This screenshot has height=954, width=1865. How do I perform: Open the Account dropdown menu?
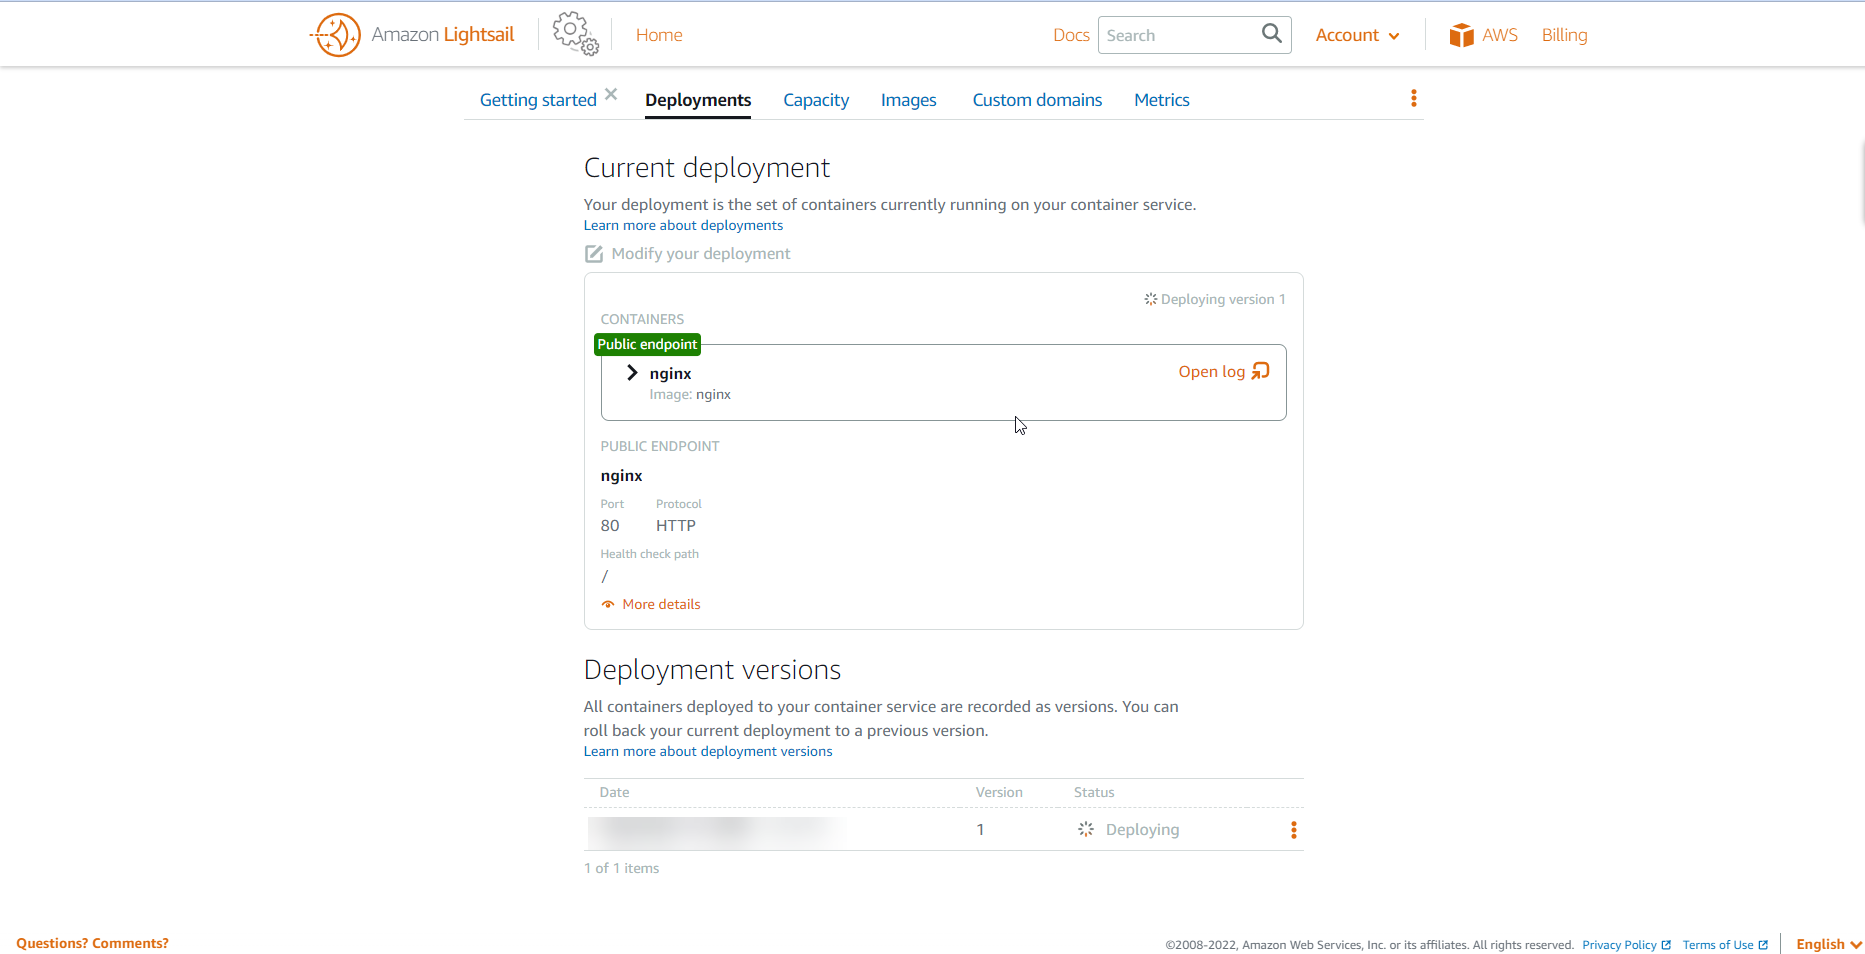point(1357,35)
